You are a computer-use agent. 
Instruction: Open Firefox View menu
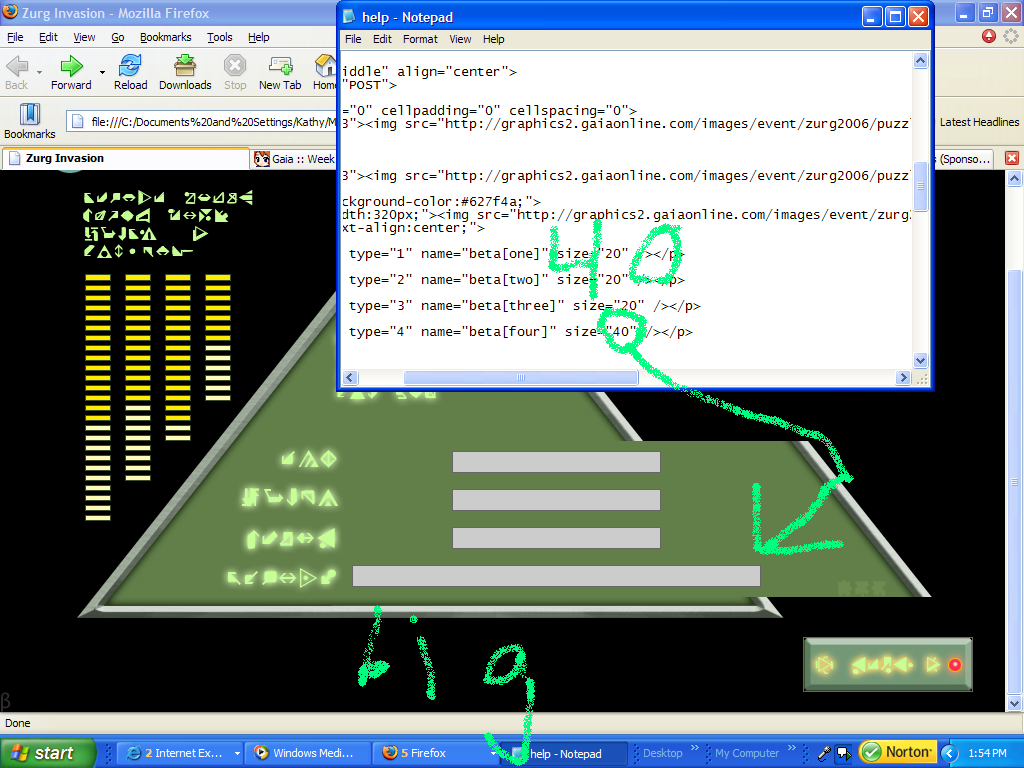click(84, 37)
